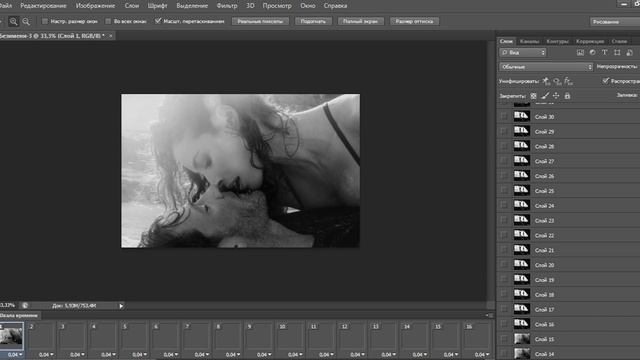Screen dimensions: 640x360
Task: Click the type layer filter icon (T)
Action: point(604,53)
